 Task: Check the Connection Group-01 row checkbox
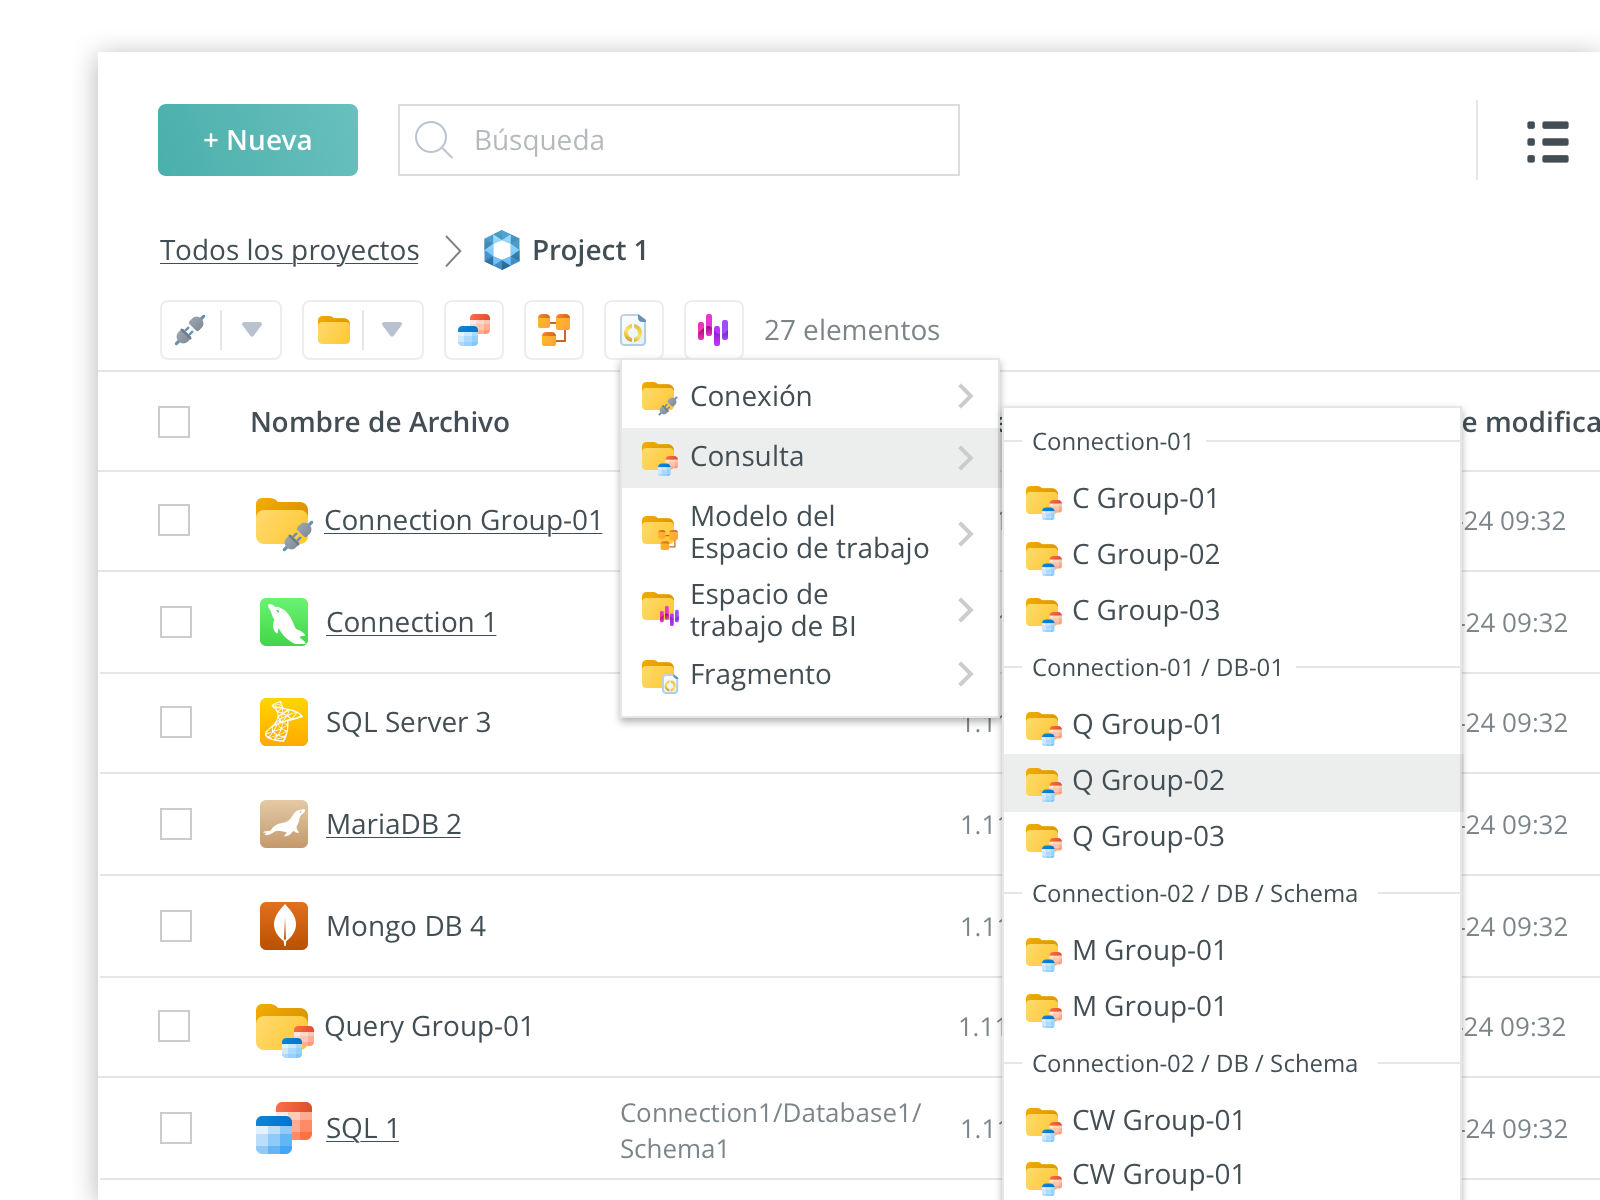tap(174, 520)
